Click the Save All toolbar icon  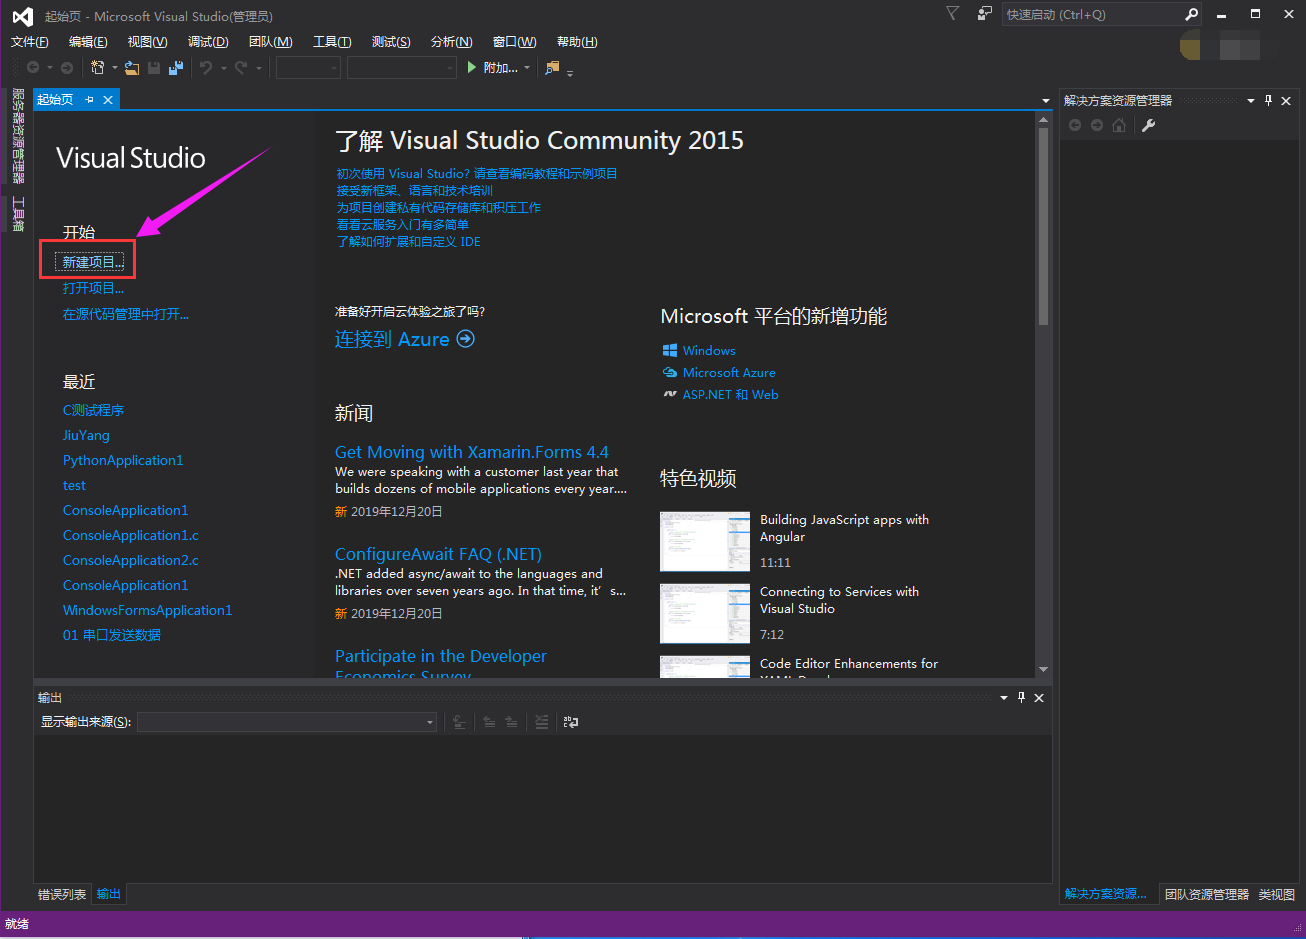(x=174, y=67)
